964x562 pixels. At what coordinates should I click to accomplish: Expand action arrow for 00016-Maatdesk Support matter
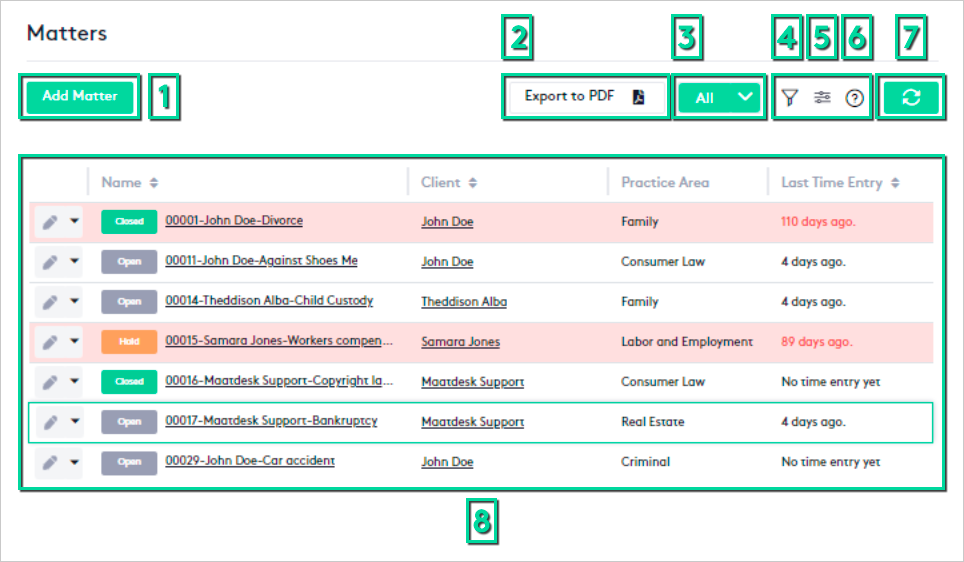(75, 382)
